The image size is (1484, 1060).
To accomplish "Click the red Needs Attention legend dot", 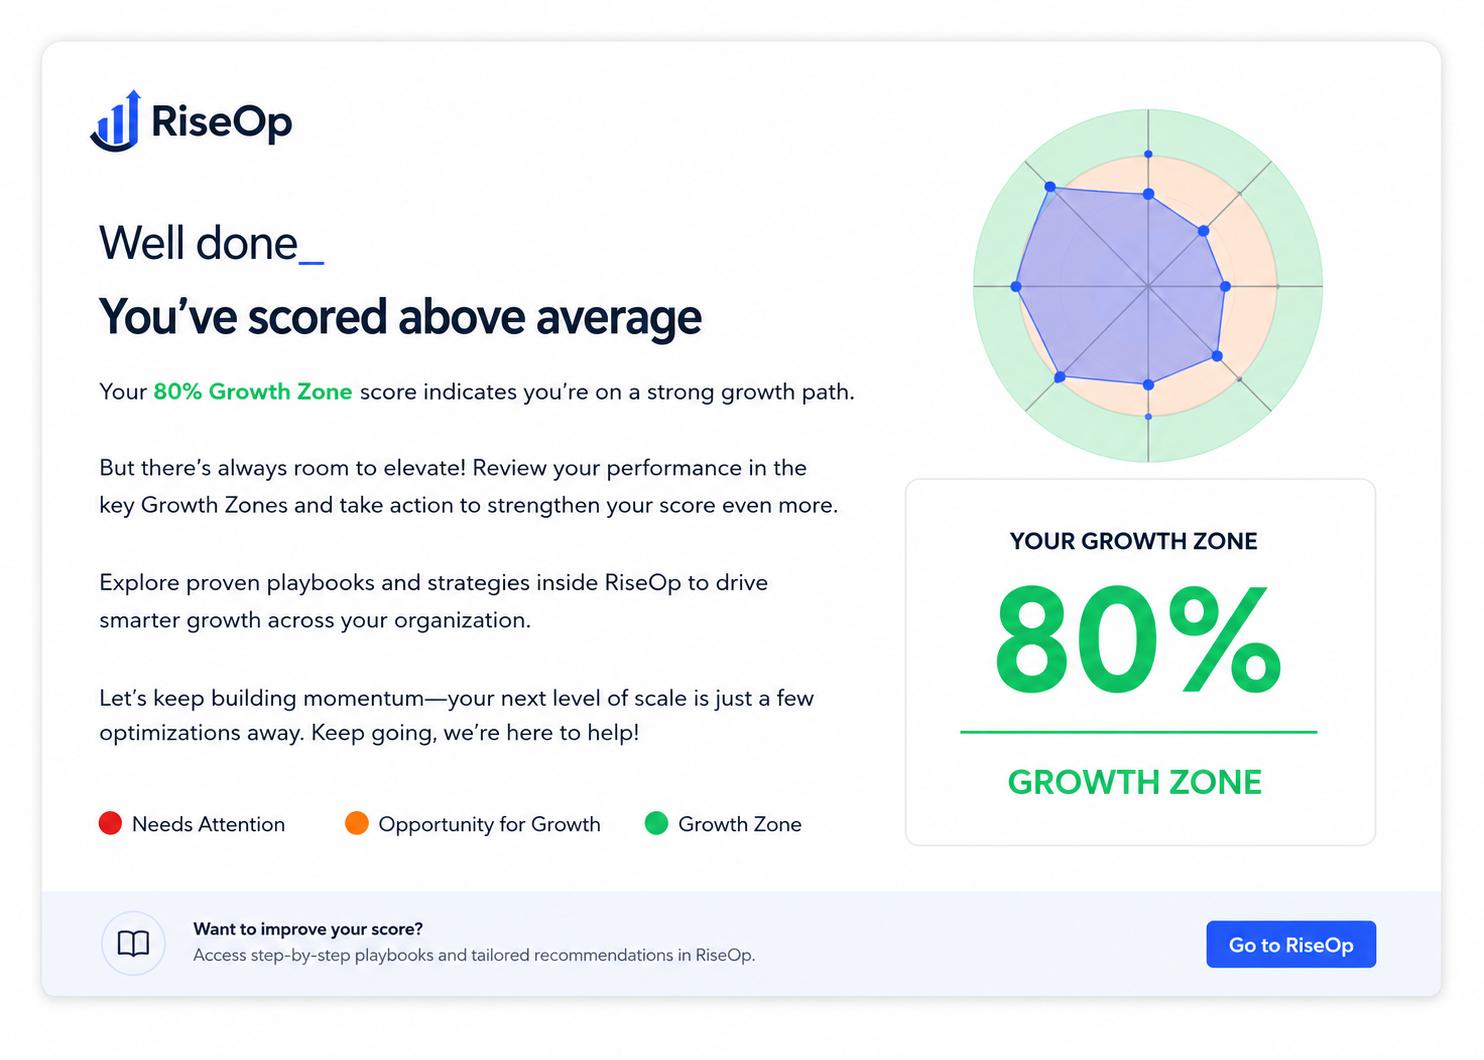I will pyautogui.click(x=110, y=823).
